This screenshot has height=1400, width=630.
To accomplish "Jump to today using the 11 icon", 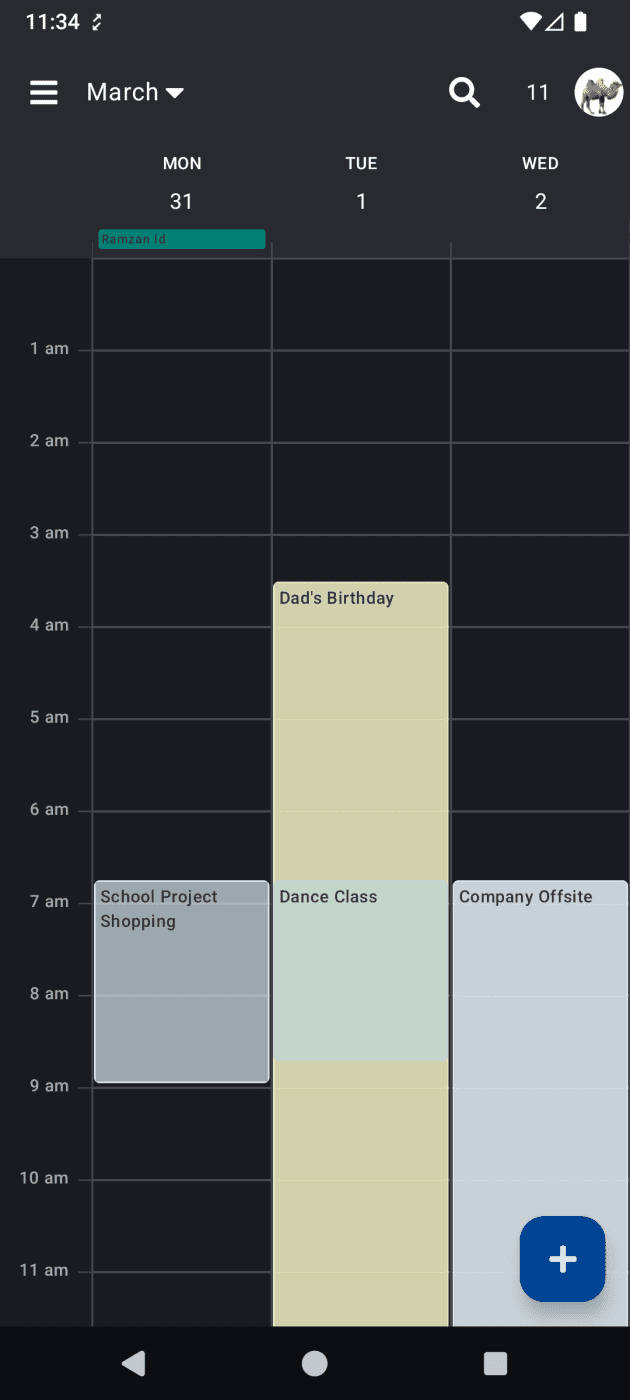I will (x=538, y=93).
